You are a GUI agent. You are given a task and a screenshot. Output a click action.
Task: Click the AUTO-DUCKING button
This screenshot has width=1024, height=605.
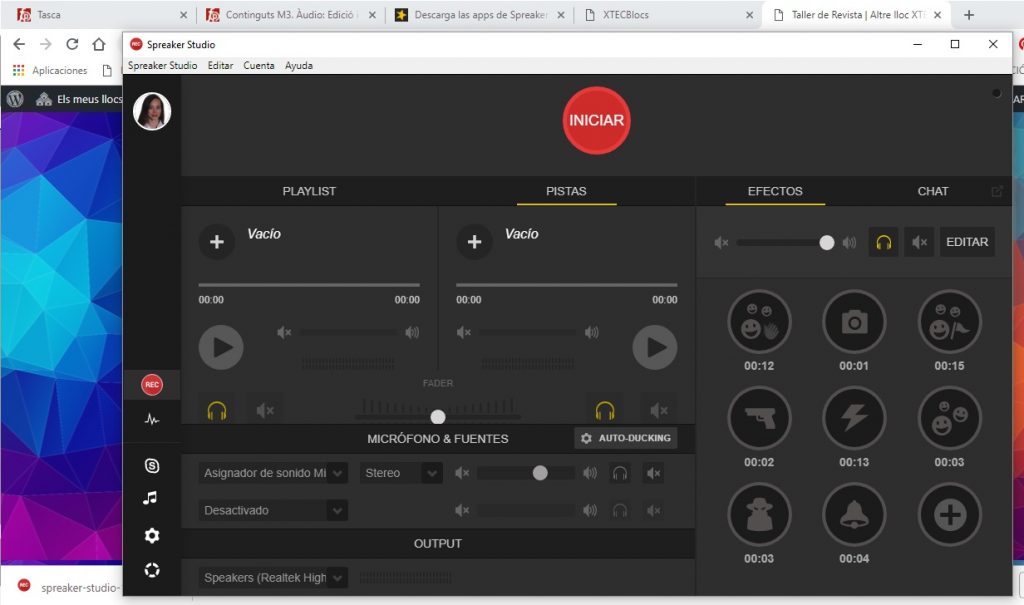626,438
